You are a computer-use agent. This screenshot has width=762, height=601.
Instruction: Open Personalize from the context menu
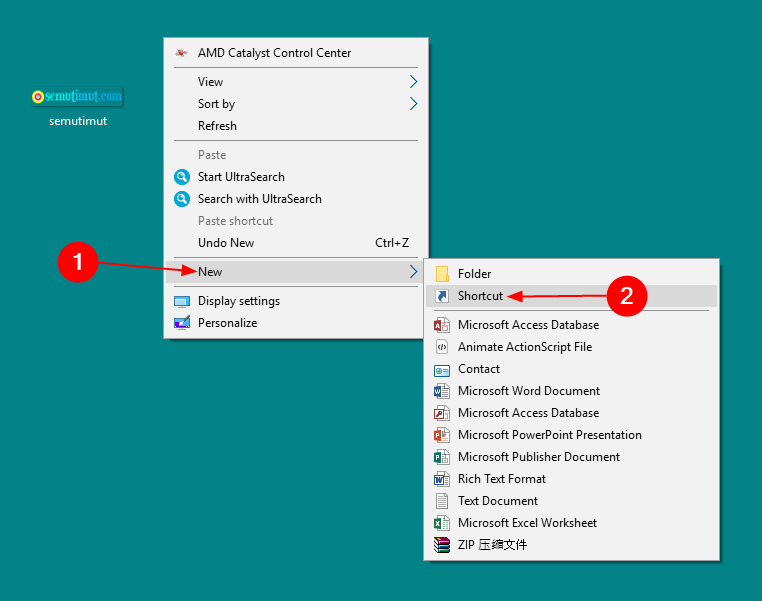[x=296, y=323]
